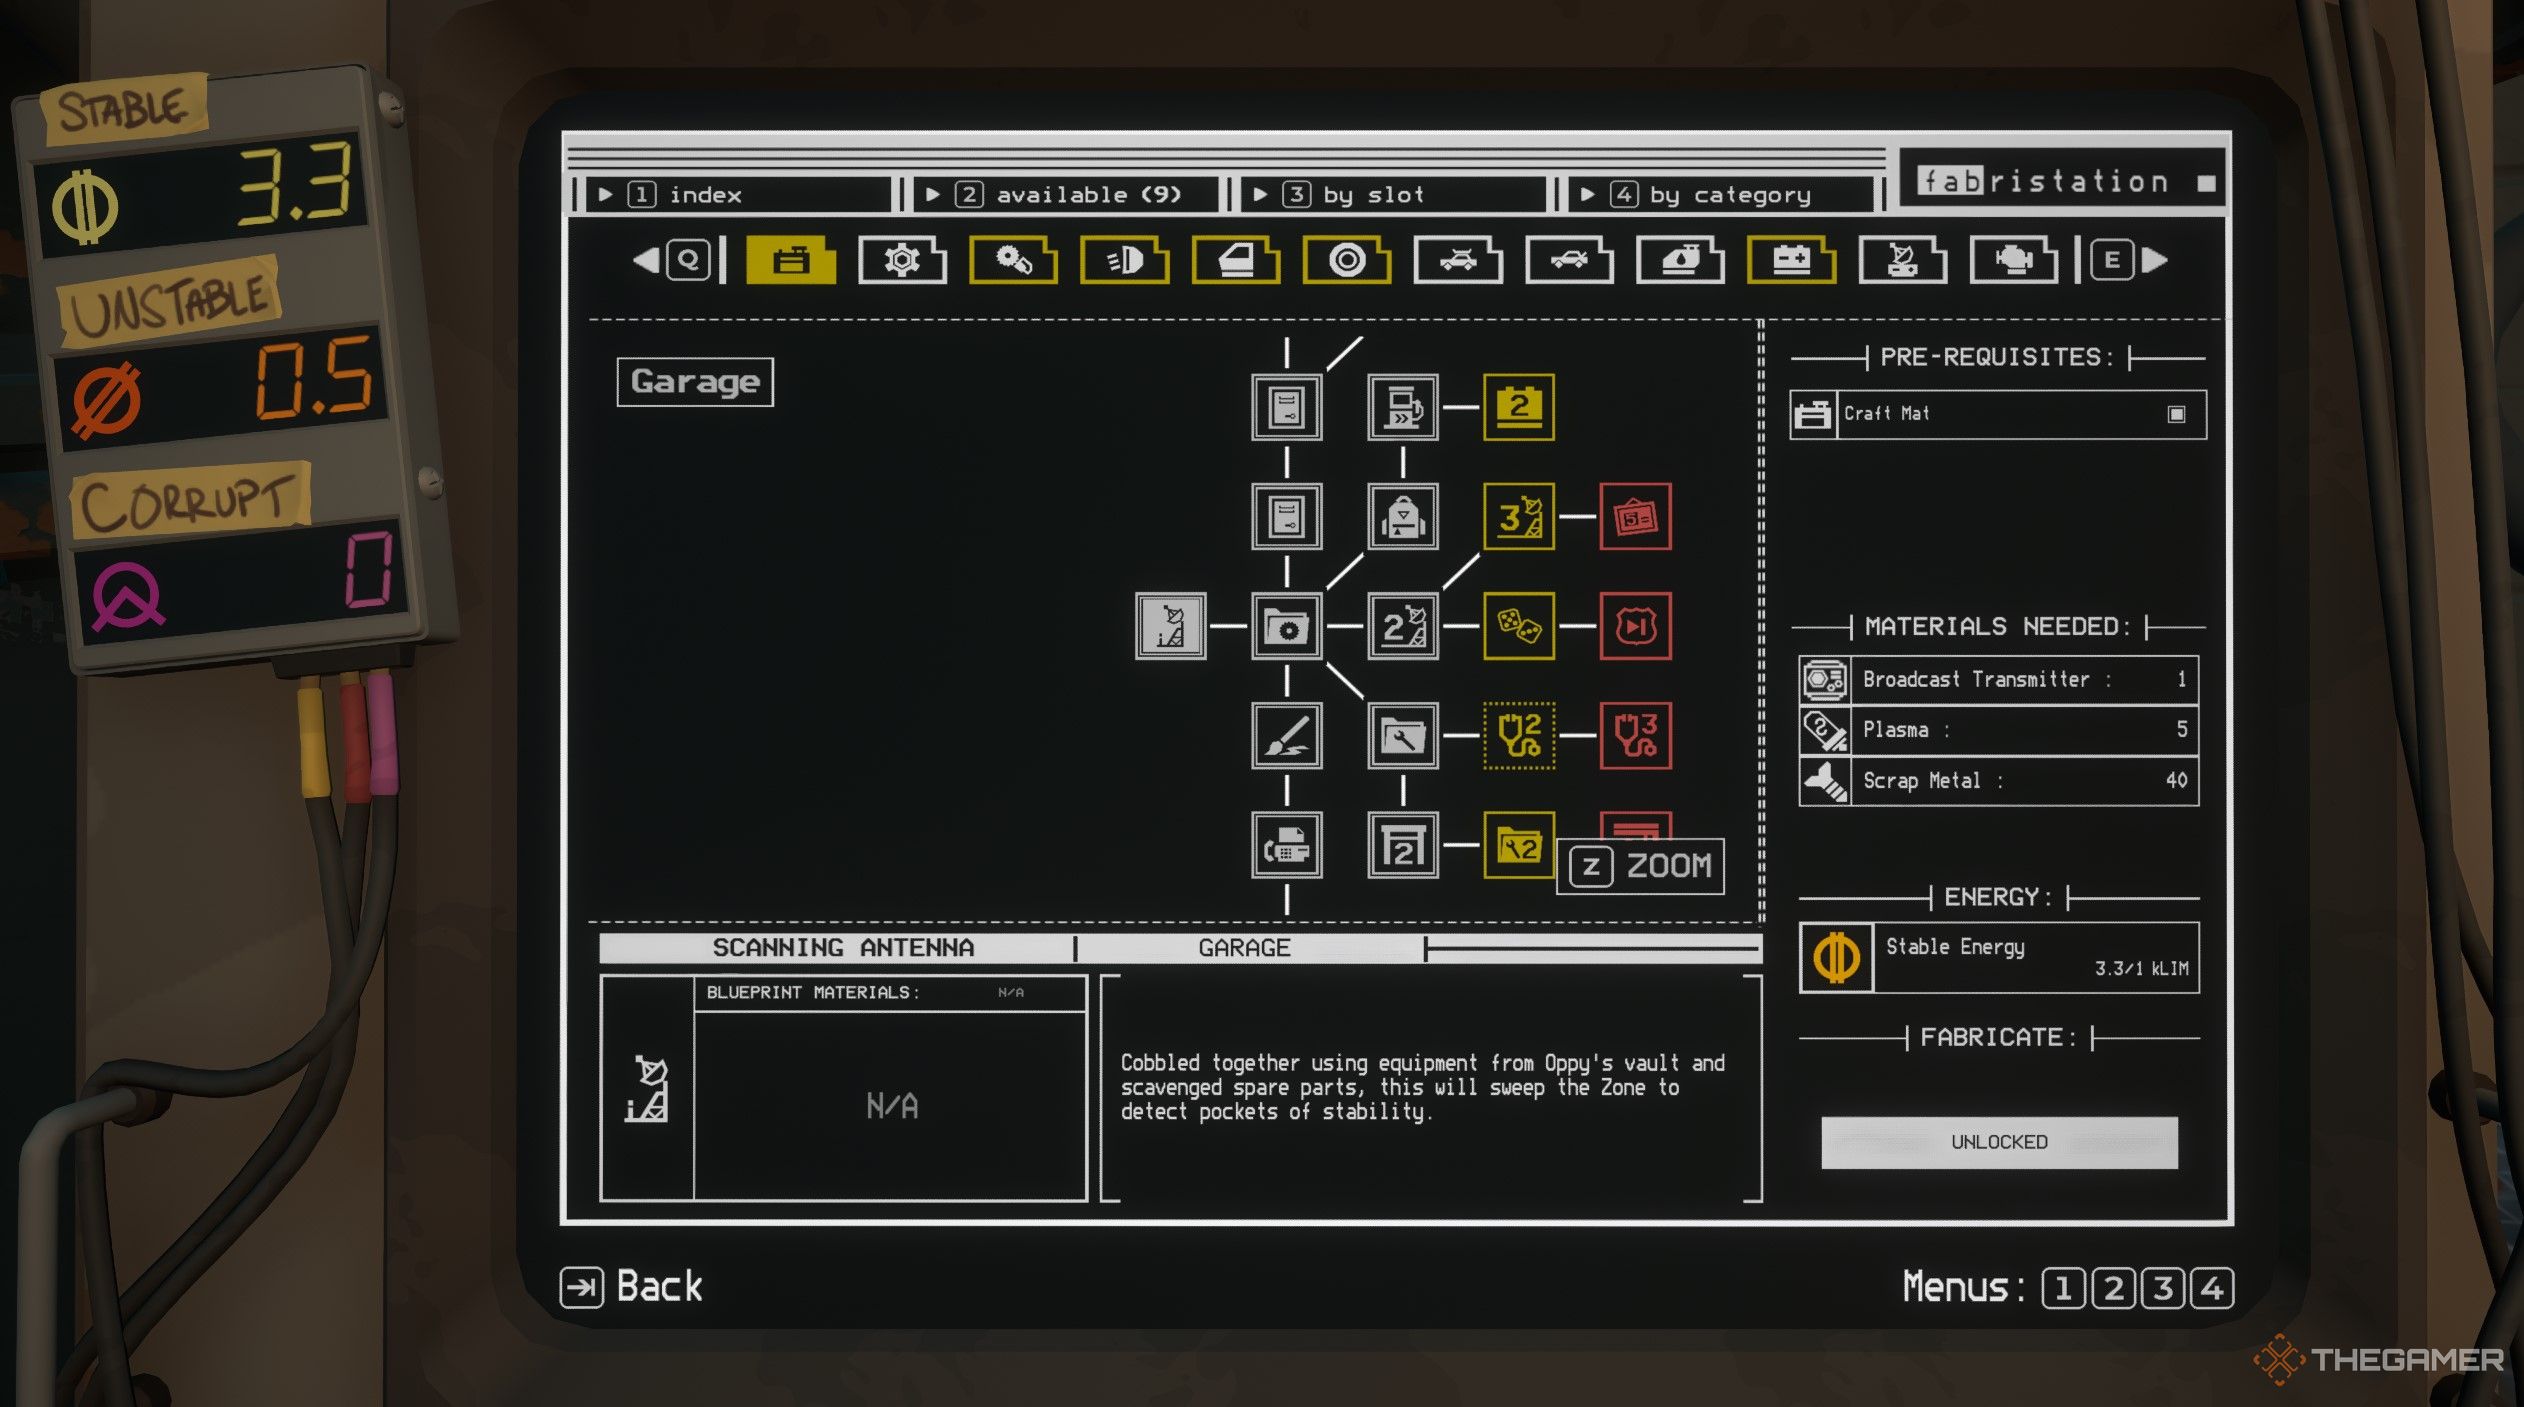
Task: Switch to the available (9) tab
Action: point(1065,194)
